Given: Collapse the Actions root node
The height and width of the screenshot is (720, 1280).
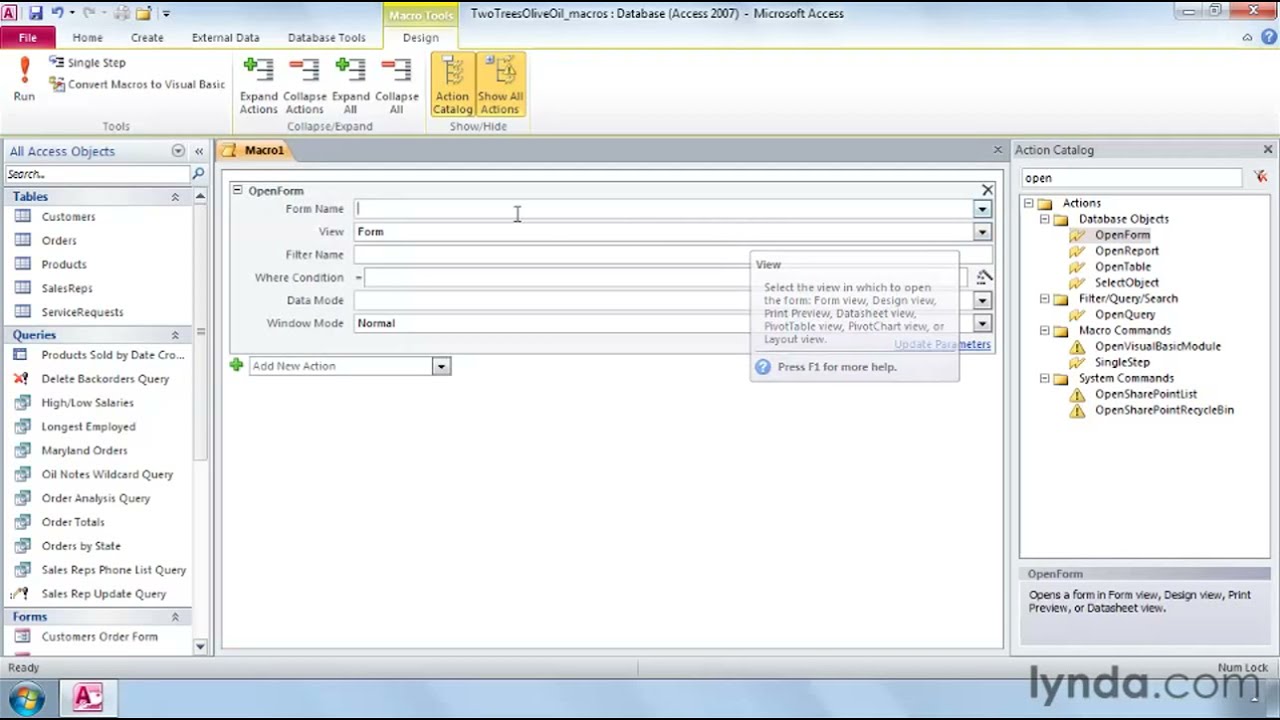Looking at the screenshot, I should (1028, 203).
